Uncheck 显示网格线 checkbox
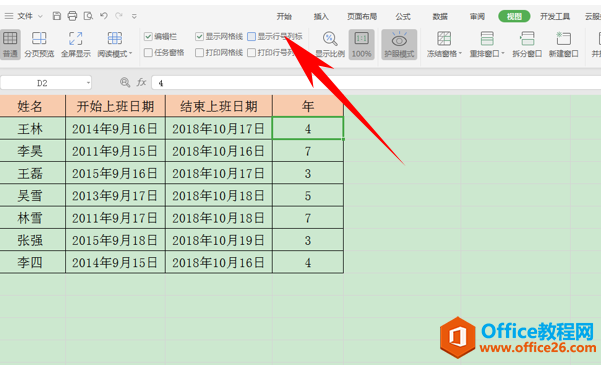This screenshot has width=603, height=365. click(199, 37)
